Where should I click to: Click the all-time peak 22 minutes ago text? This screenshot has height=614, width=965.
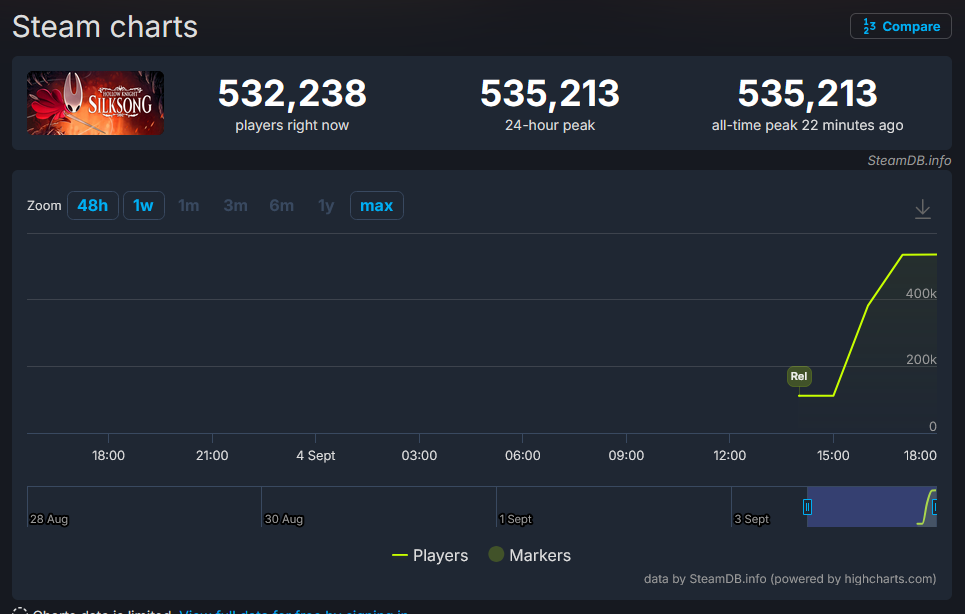[x=807, y=126]
